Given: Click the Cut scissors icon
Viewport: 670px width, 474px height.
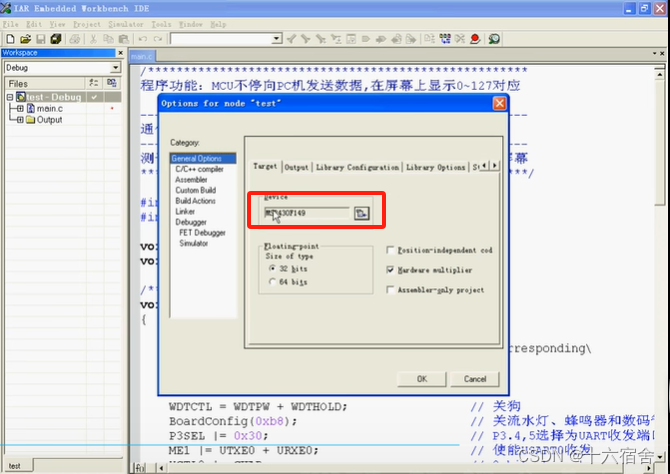Looking at the screenshot, I should coord(93,39).
